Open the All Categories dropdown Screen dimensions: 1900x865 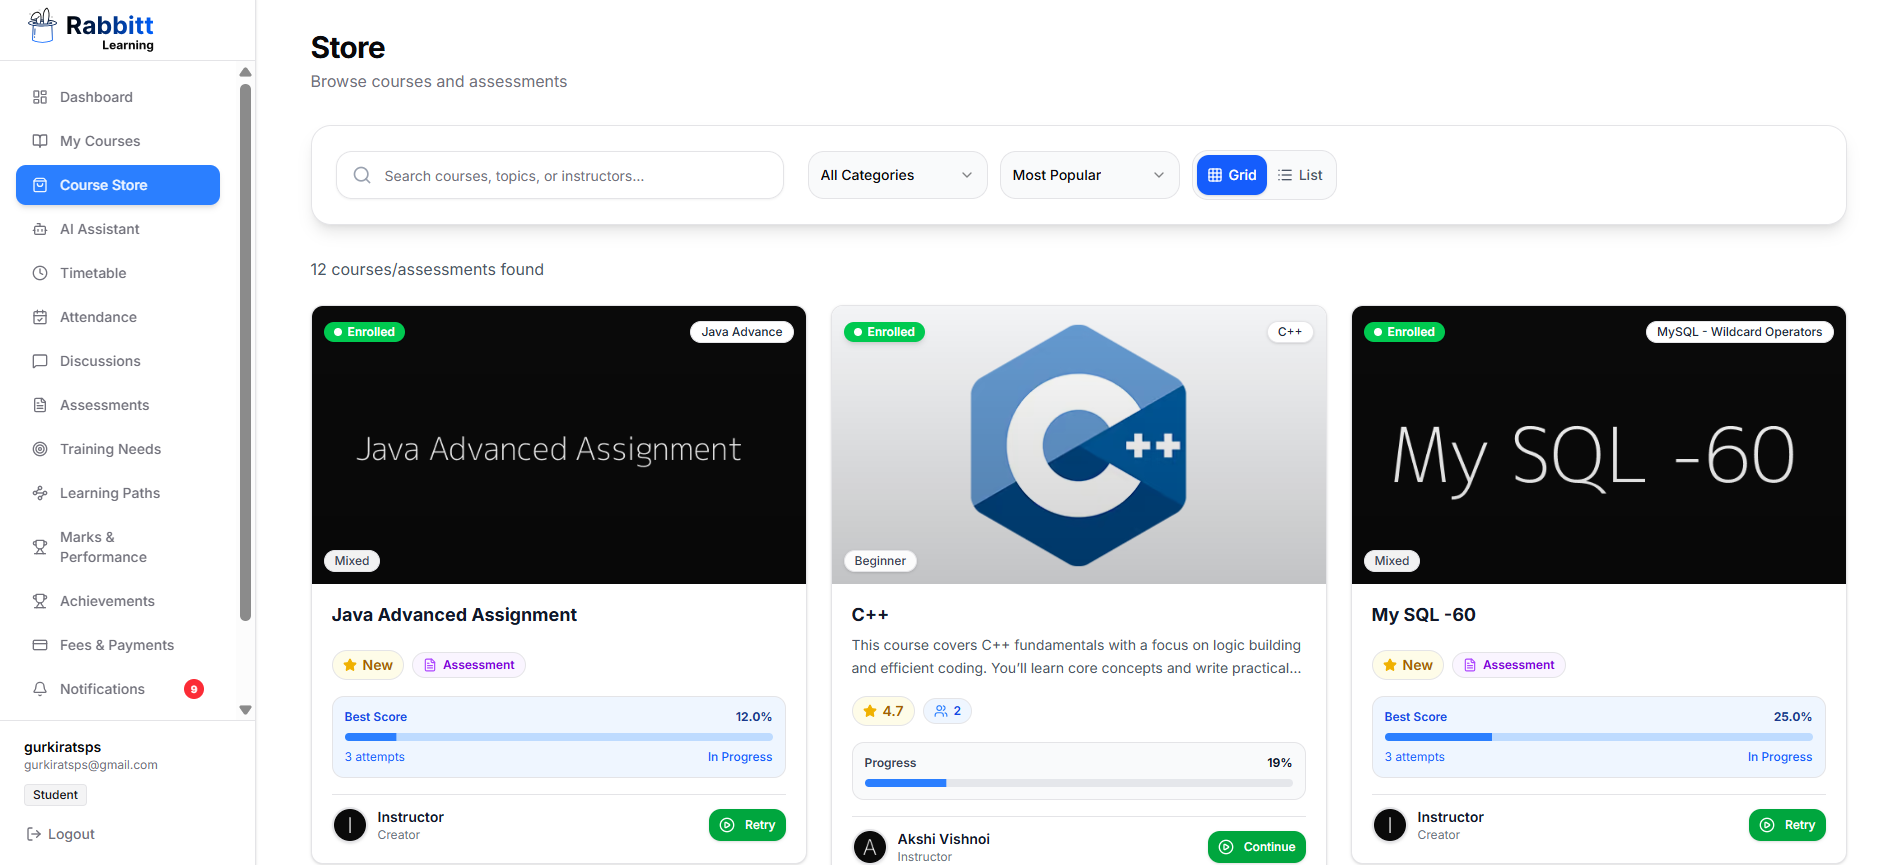click(x=897, y=175)
